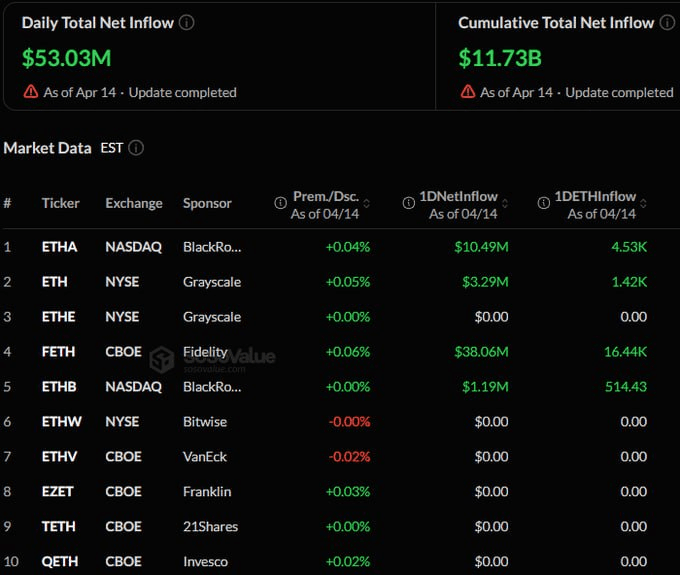Viewport: 680px width, 575px height.
Task: Click warning icon under Cumulative Total Net Inflow
Action: point(467,92)
